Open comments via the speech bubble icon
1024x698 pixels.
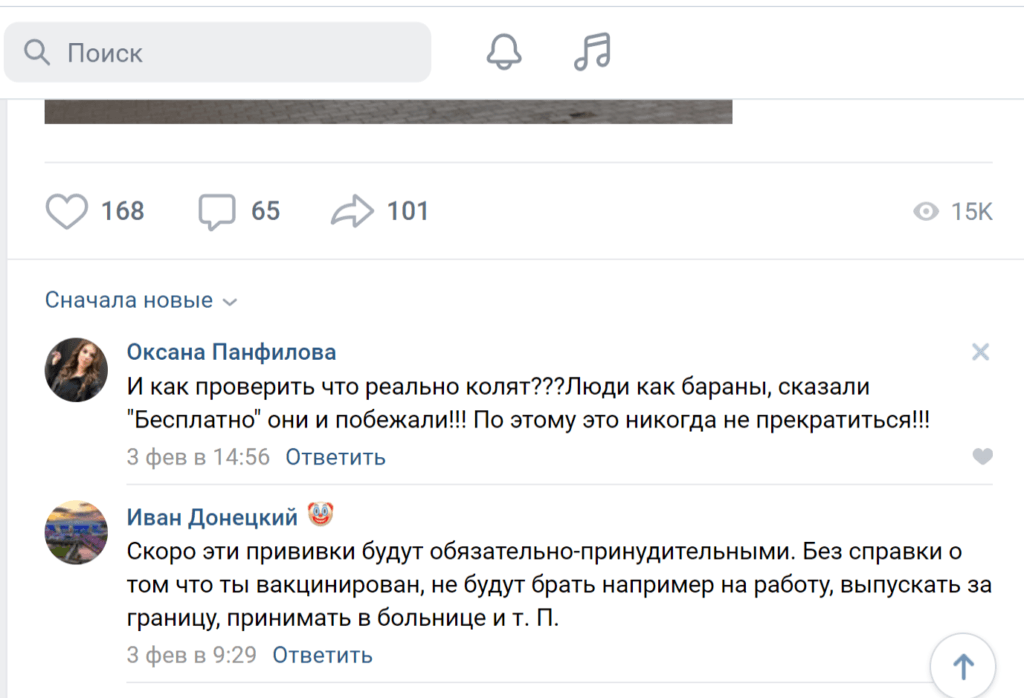coord(219,211)
